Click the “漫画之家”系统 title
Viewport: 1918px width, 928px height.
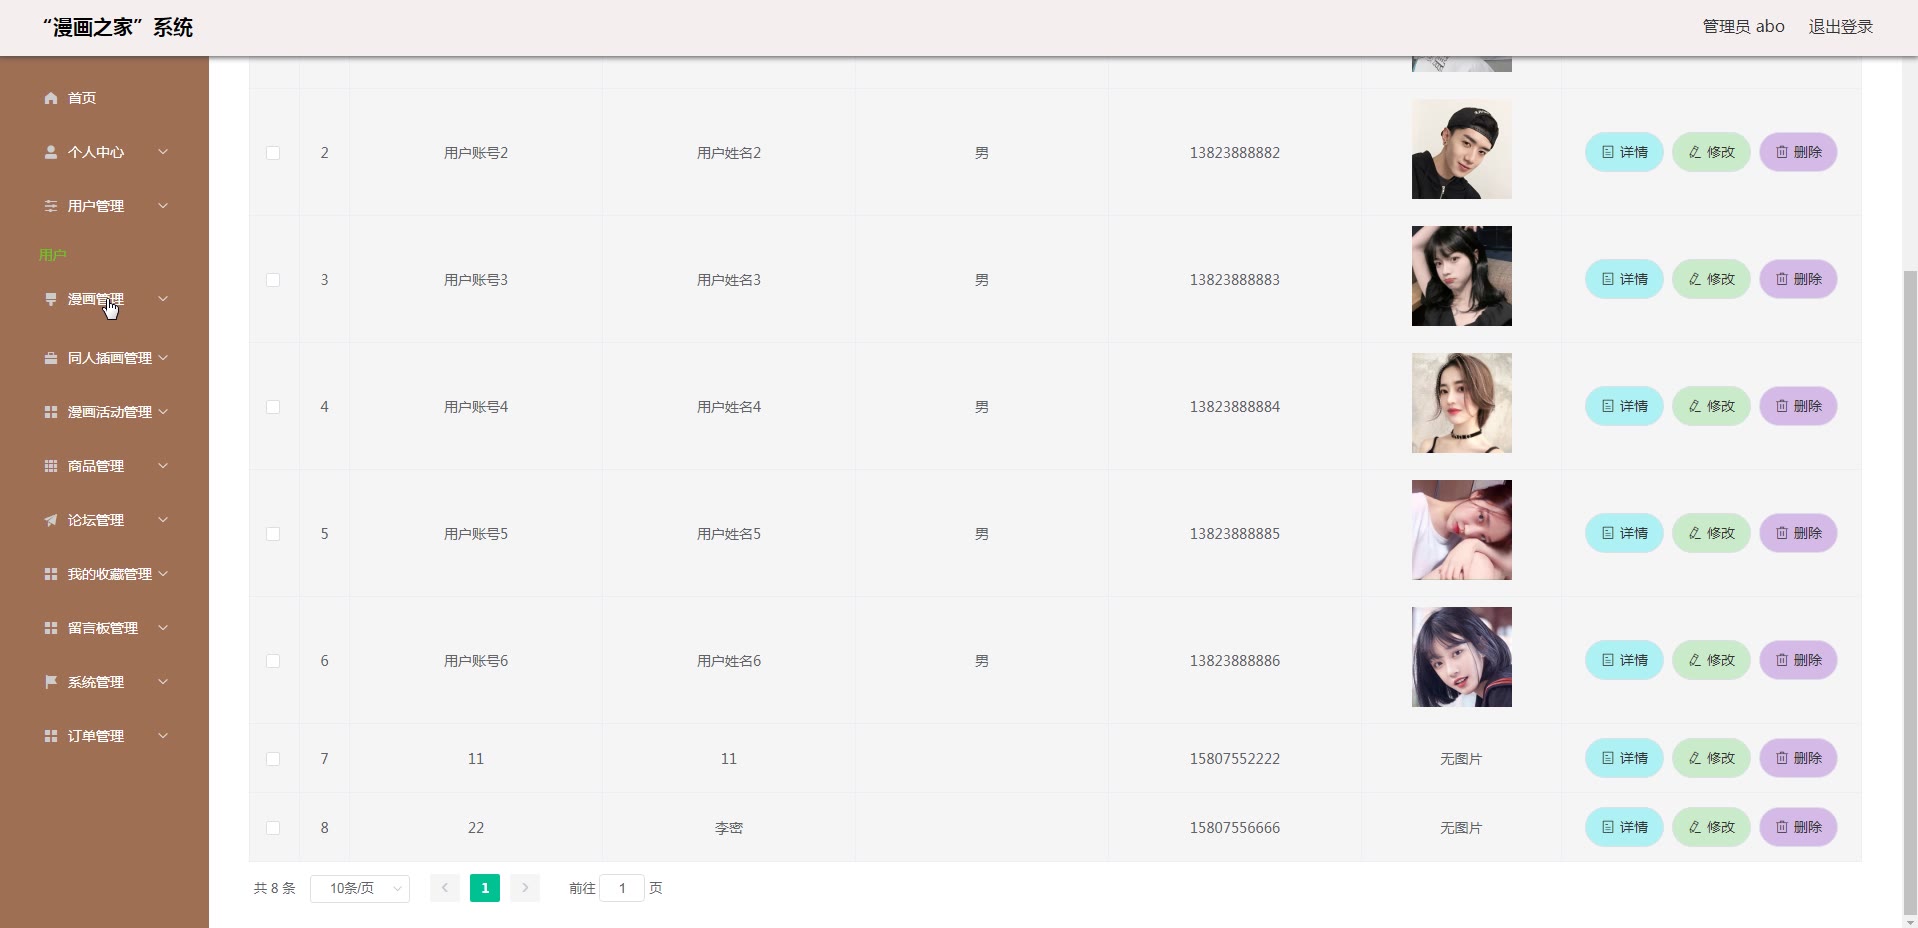coord(118,28)
